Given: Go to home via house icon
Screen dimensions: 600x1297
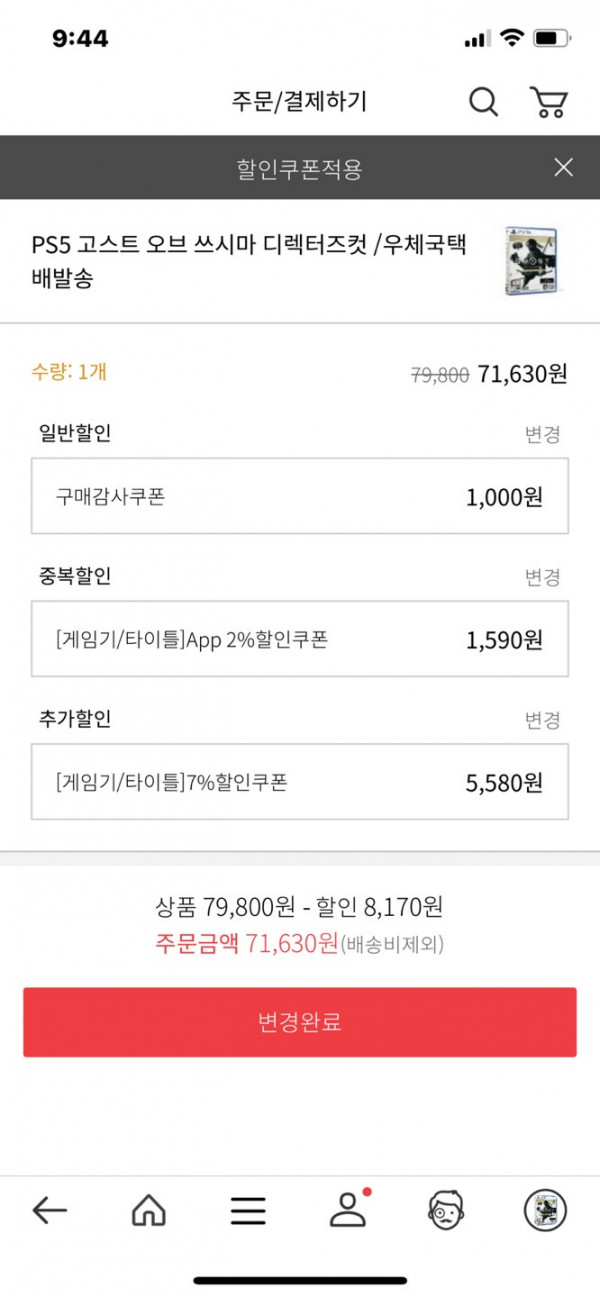Looking at the screenshot, I should (x=149, y=1211).
